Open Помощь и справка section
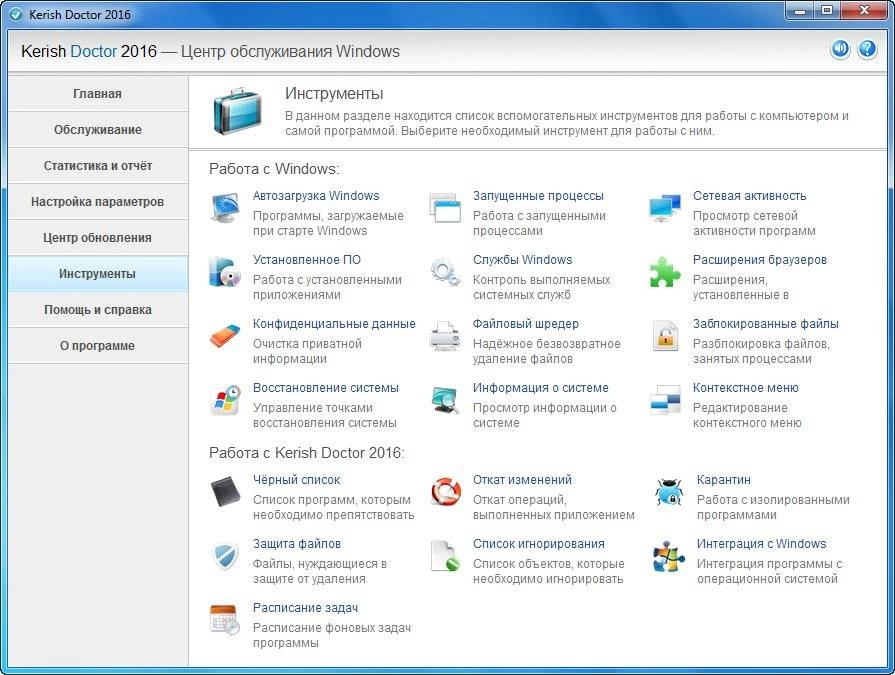The image size is (895, 675). [x=98, y=310]
